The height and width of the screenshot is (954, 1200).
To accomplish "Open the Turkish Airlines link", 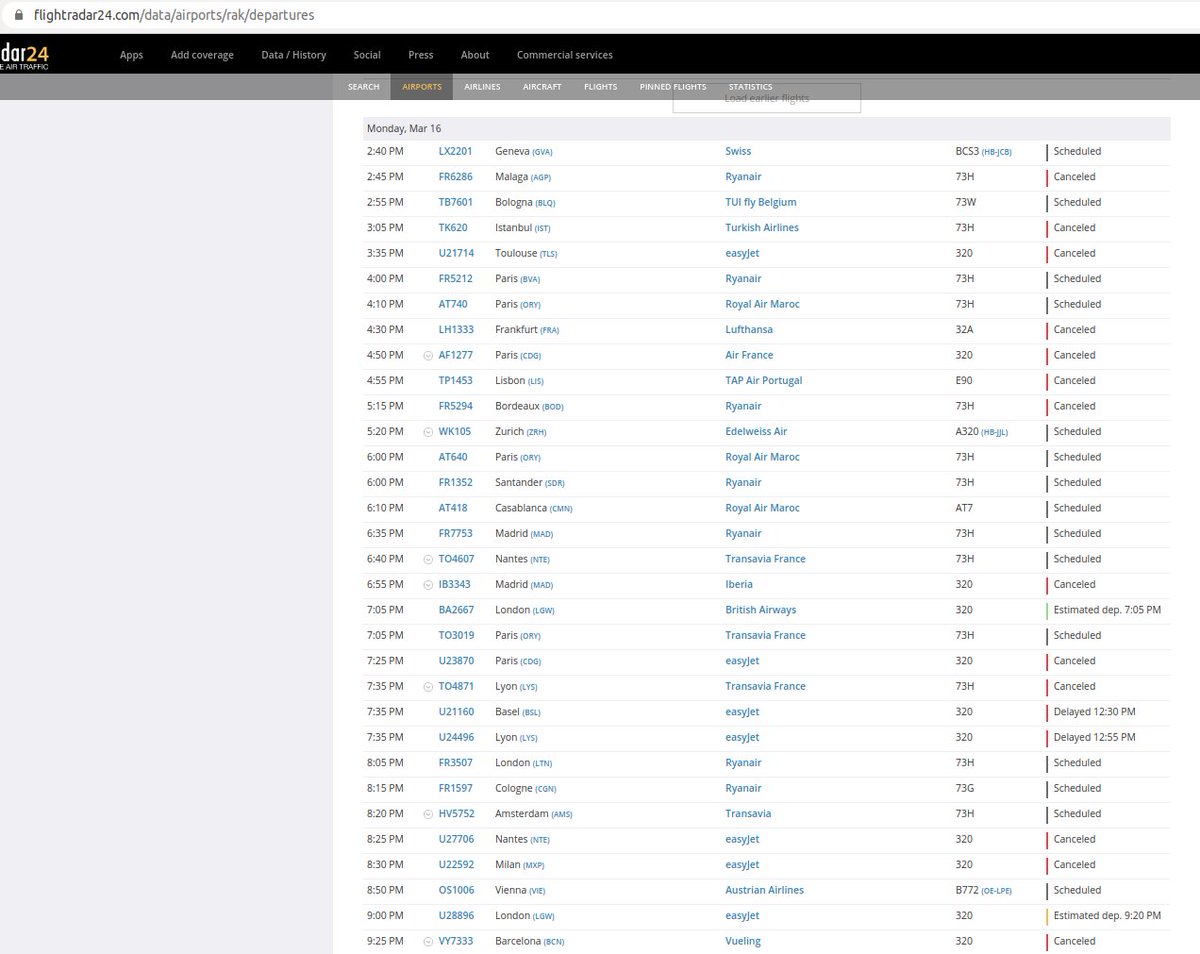I will tap(762, 228).
